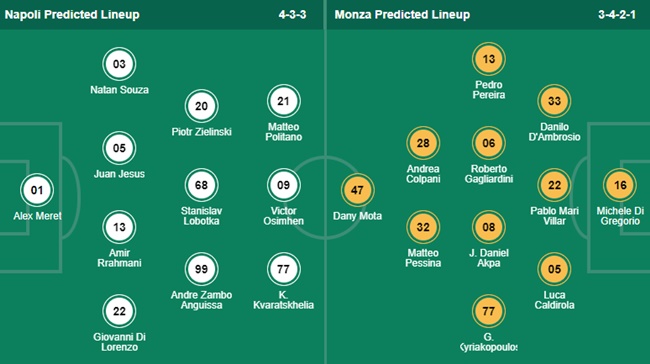
Task: Click the Roberto Gagliardini name label
Action: point(489,174)
